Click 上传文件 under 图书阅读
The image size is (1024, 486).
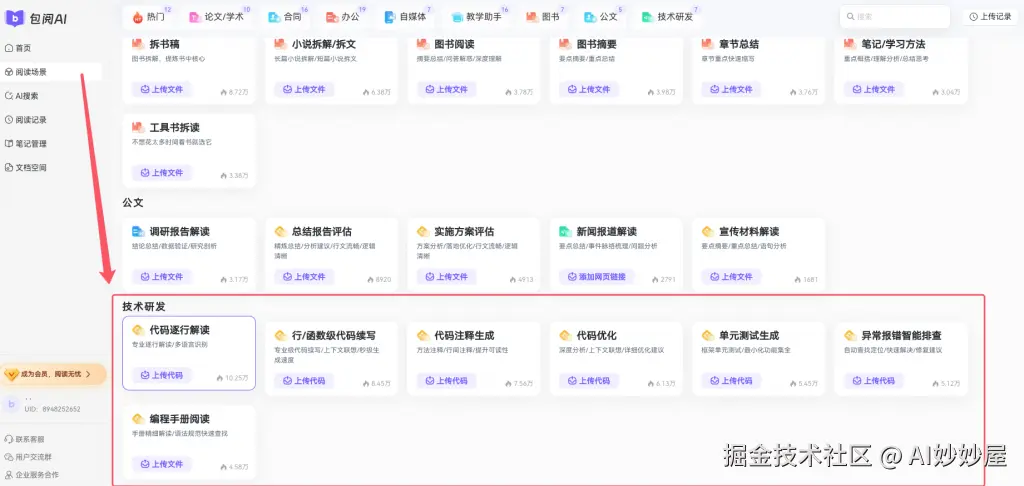tap(447, 89)
